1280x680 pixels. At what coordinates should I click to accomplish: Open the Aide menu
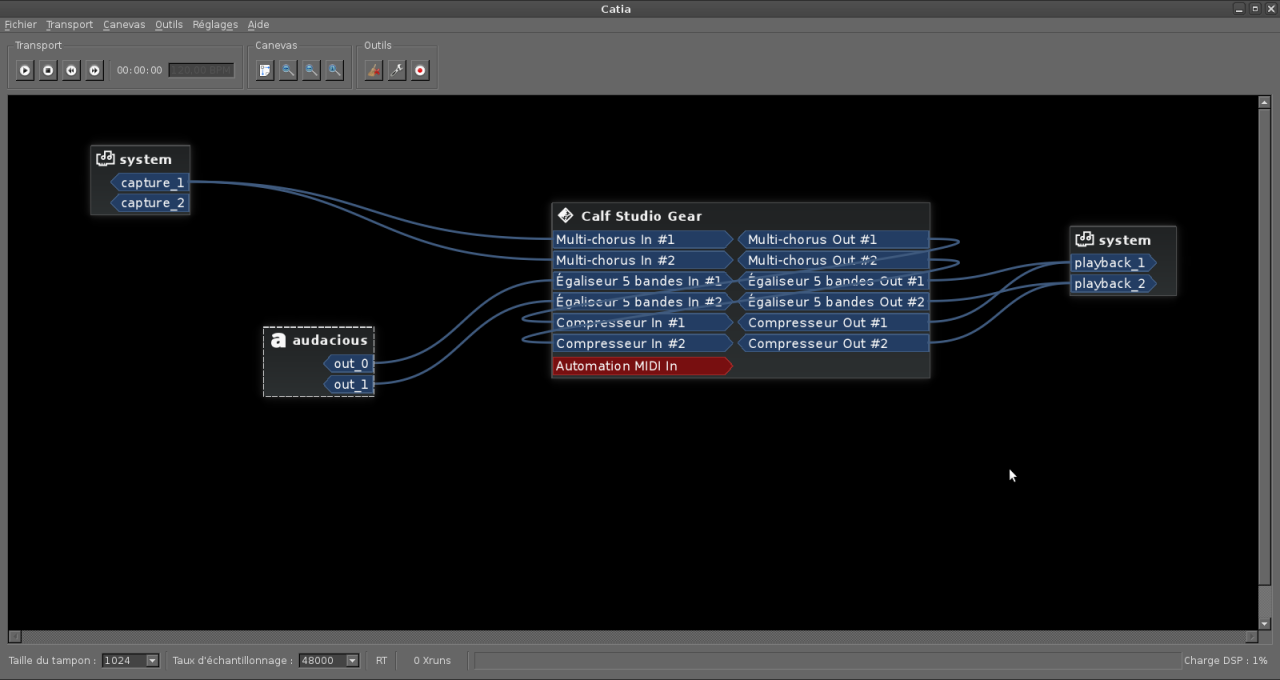click(258, 24)
